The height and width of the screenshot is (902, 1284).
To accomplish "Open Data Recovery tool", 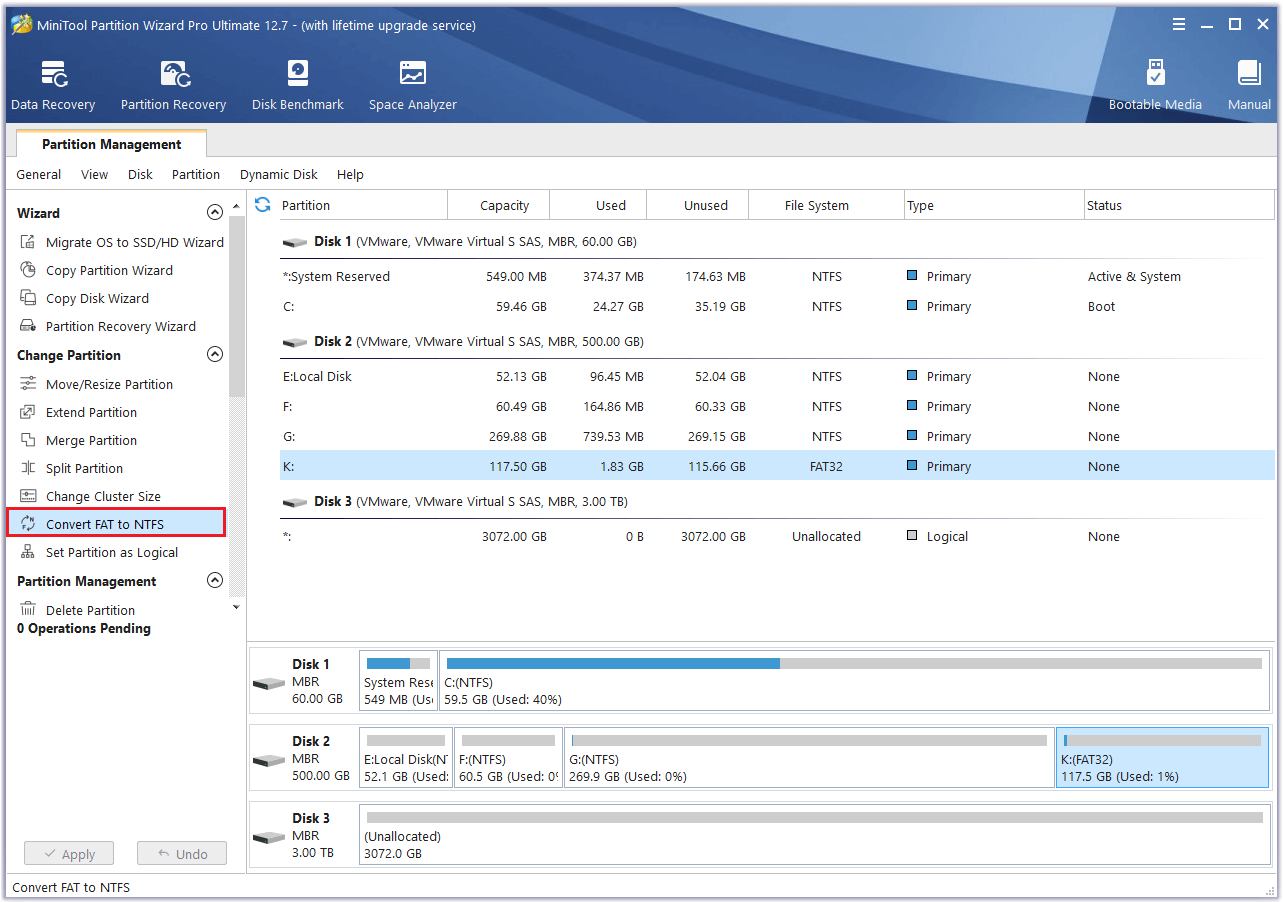I will click(x=53, y=86).
